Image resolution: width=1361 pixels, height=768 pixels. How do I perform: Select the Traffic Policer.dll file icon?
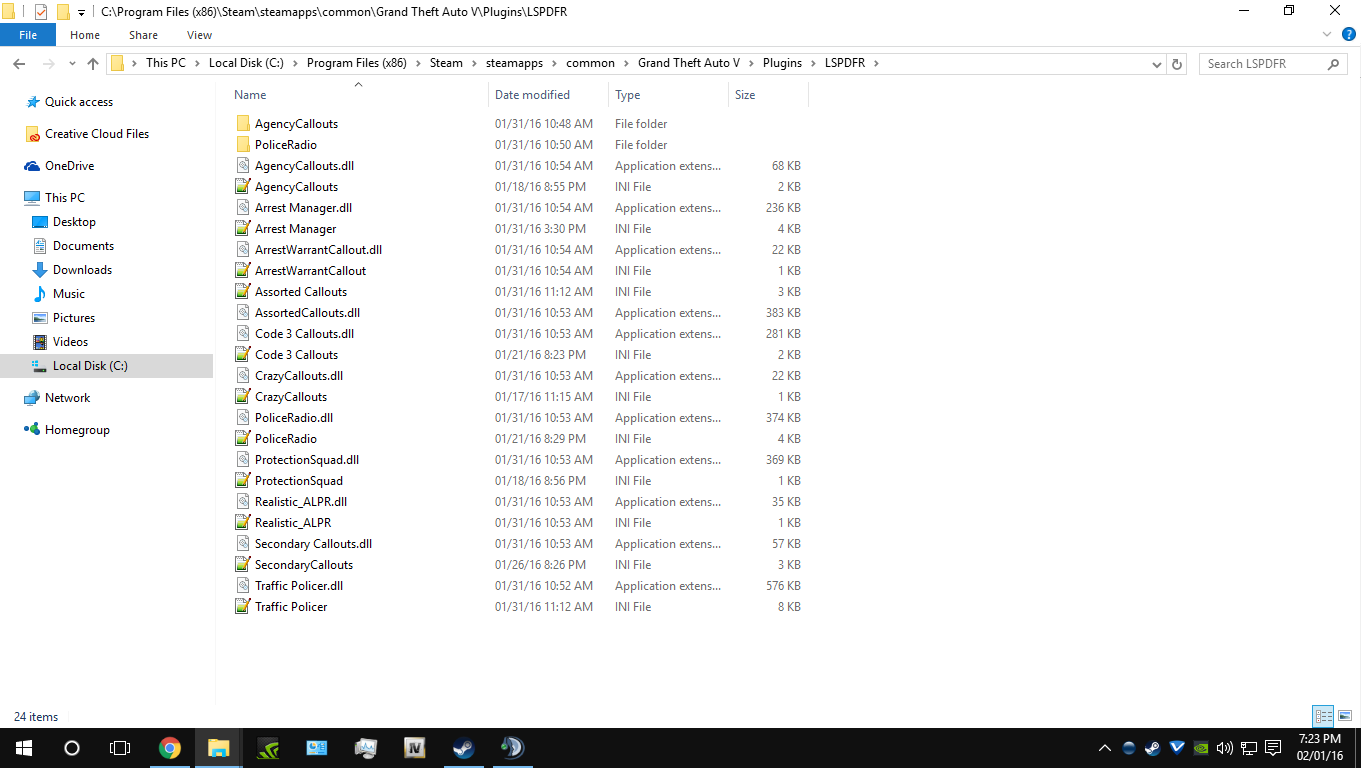pyautogui.click(x=242, y=586)
